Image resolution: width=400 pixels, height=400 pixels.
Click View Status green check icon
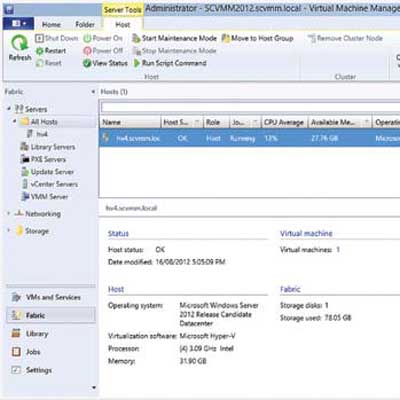[x=87, y=63]
